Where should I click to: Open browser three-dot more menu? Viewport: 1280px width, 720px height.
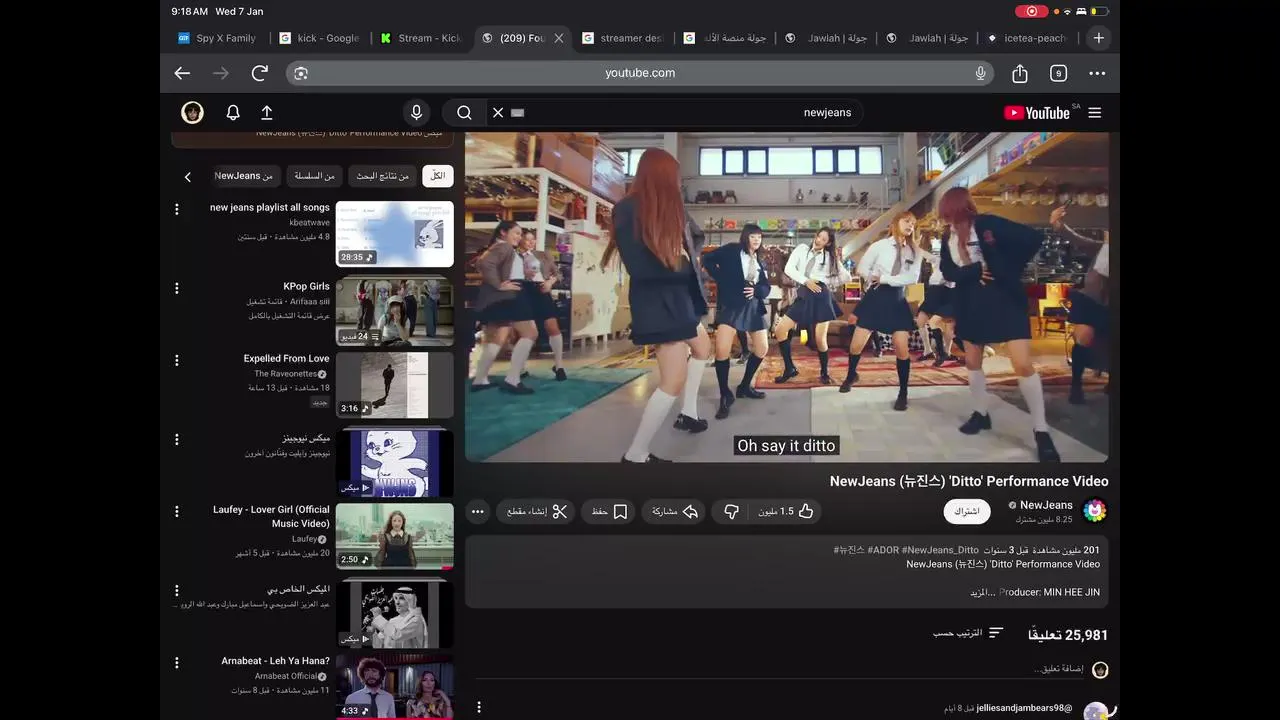coord(1097,73)
